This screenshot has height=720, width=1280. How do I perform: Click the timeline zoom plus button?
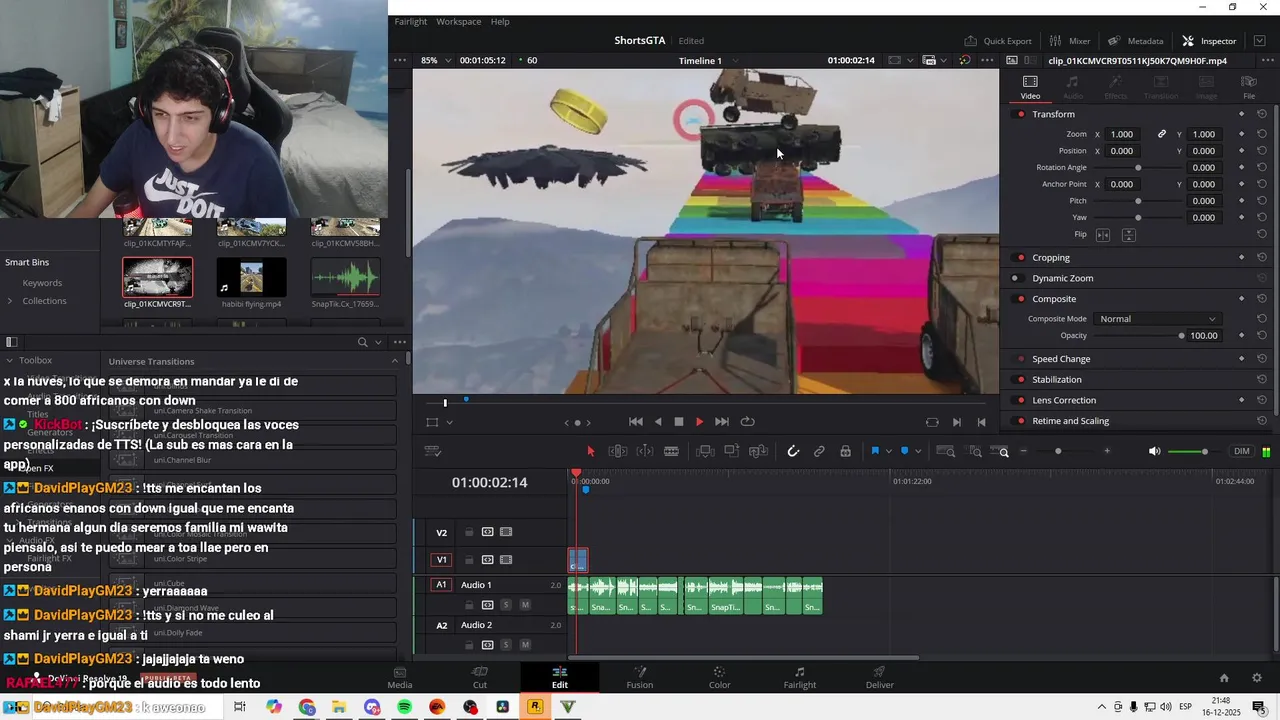pyautogui.click(x=1107, y=451)
